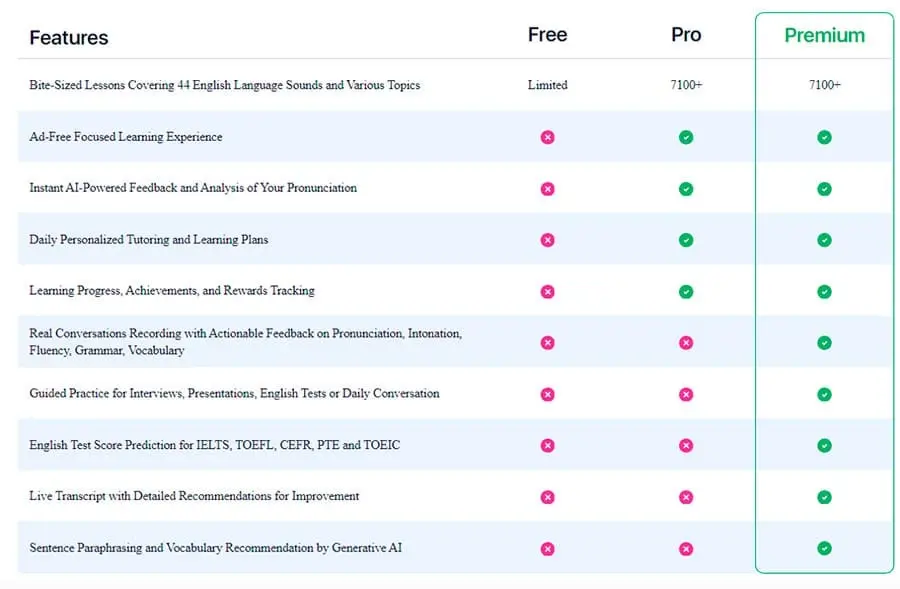Image resolution: width=900 pixels, height=589 pixels.
Task: Click Free cross in Learning Progress, Achievements row
Action: (548, 292)
